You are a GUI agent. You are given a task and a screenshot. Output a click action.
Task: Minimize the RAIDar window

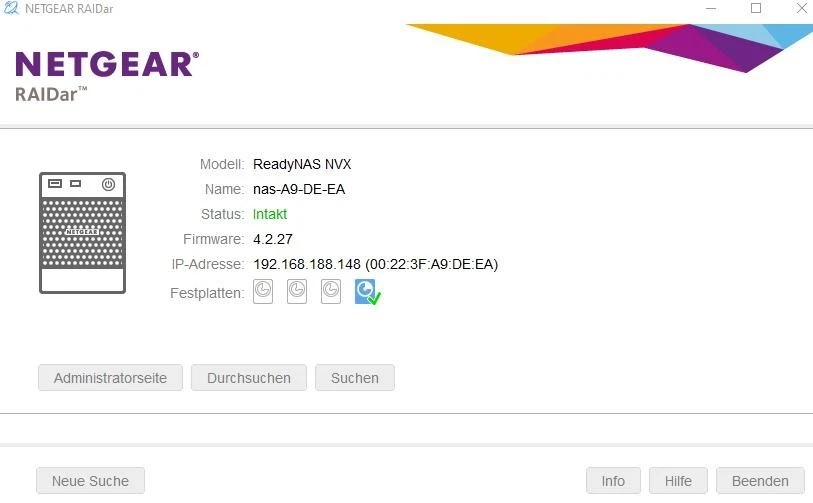711,8
